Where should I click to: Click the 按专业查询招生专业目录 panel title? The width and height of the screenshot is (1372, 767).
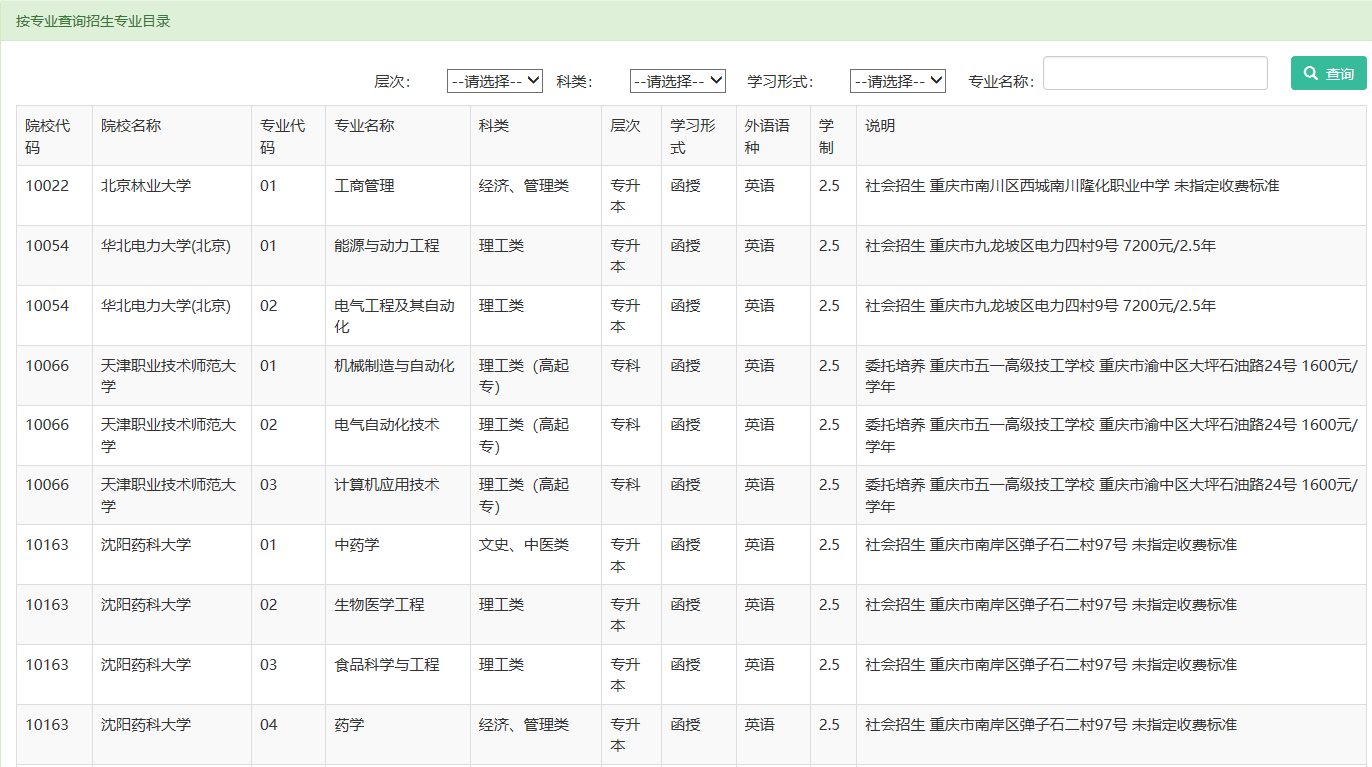tap(93, 21)
